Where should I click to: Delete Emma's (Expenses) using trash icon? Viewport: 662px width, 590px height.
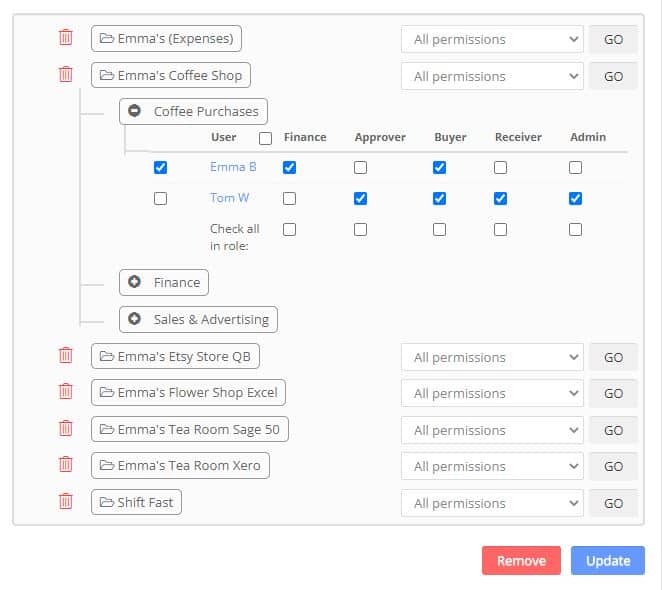click(x=65, y=38)
